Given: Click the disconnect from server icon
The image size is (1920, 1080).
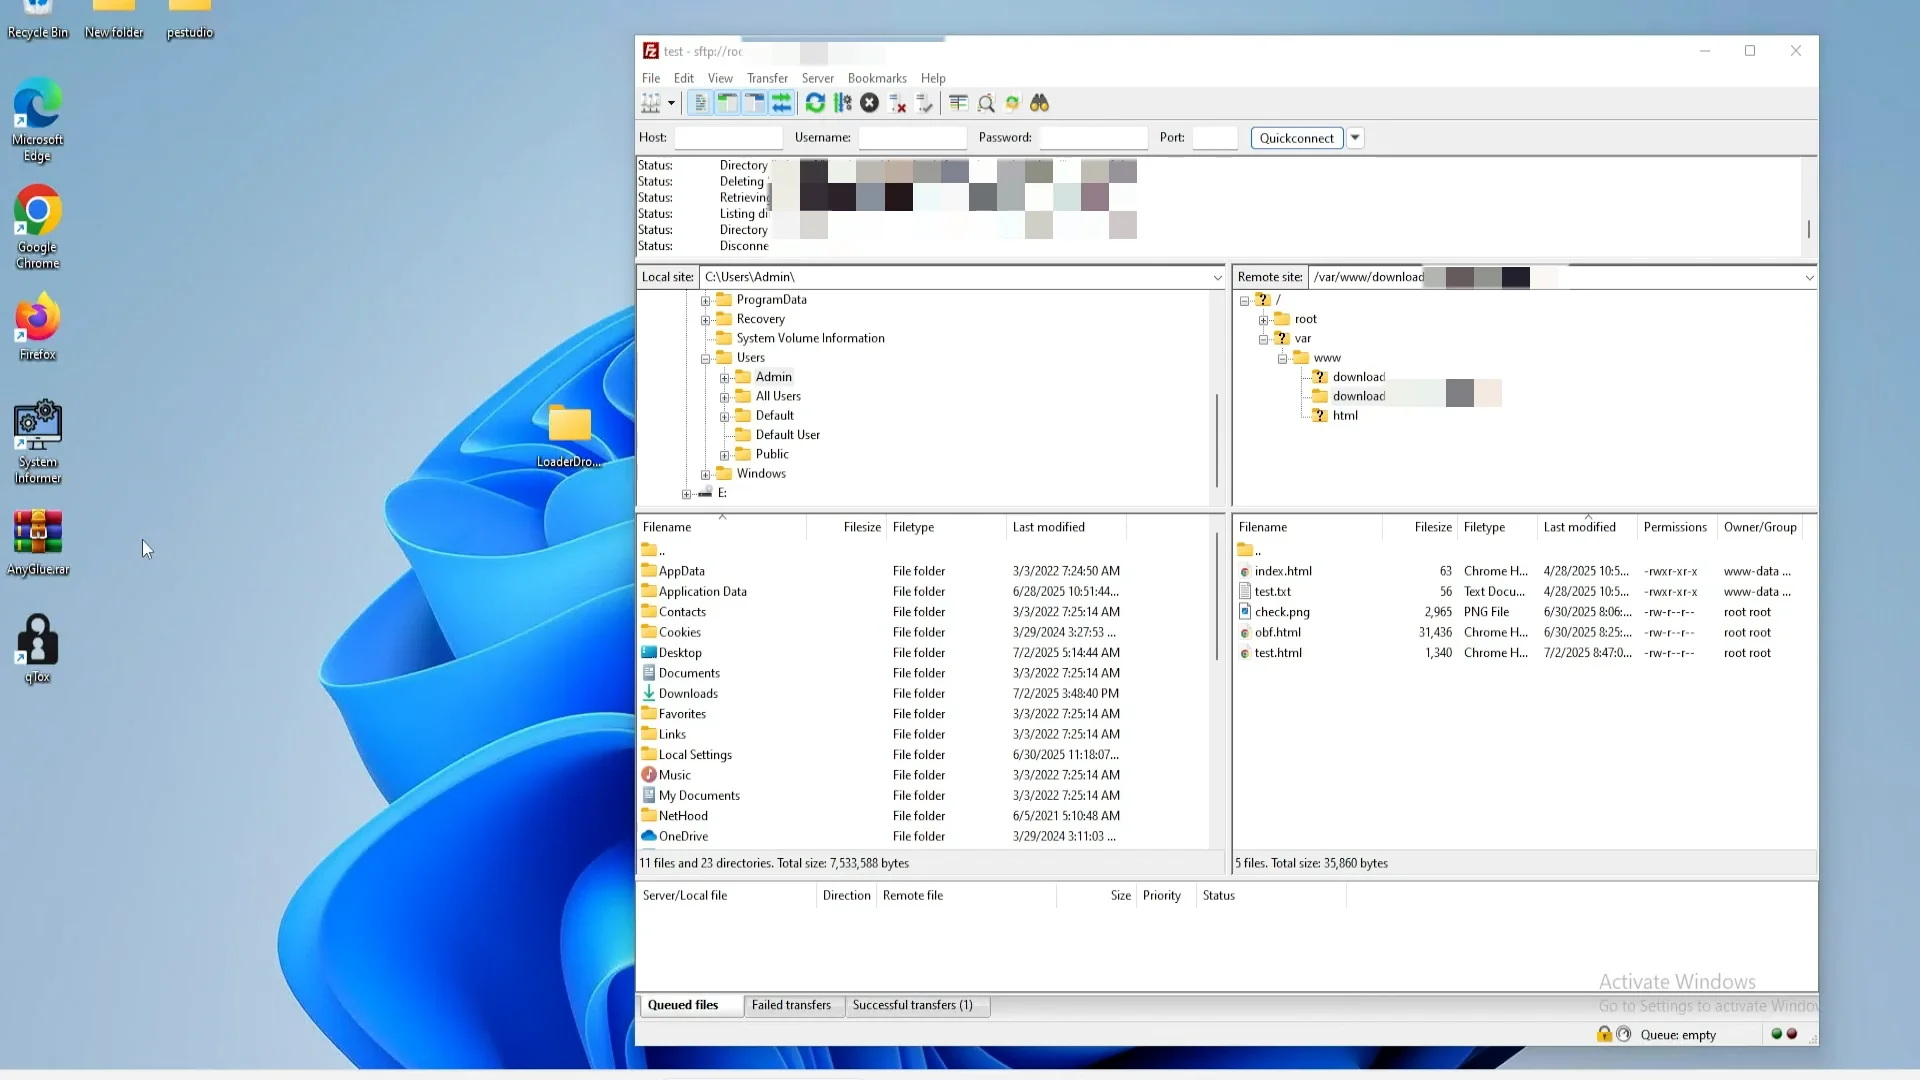Looking at the screenshot, I should [x=897, y=103].
